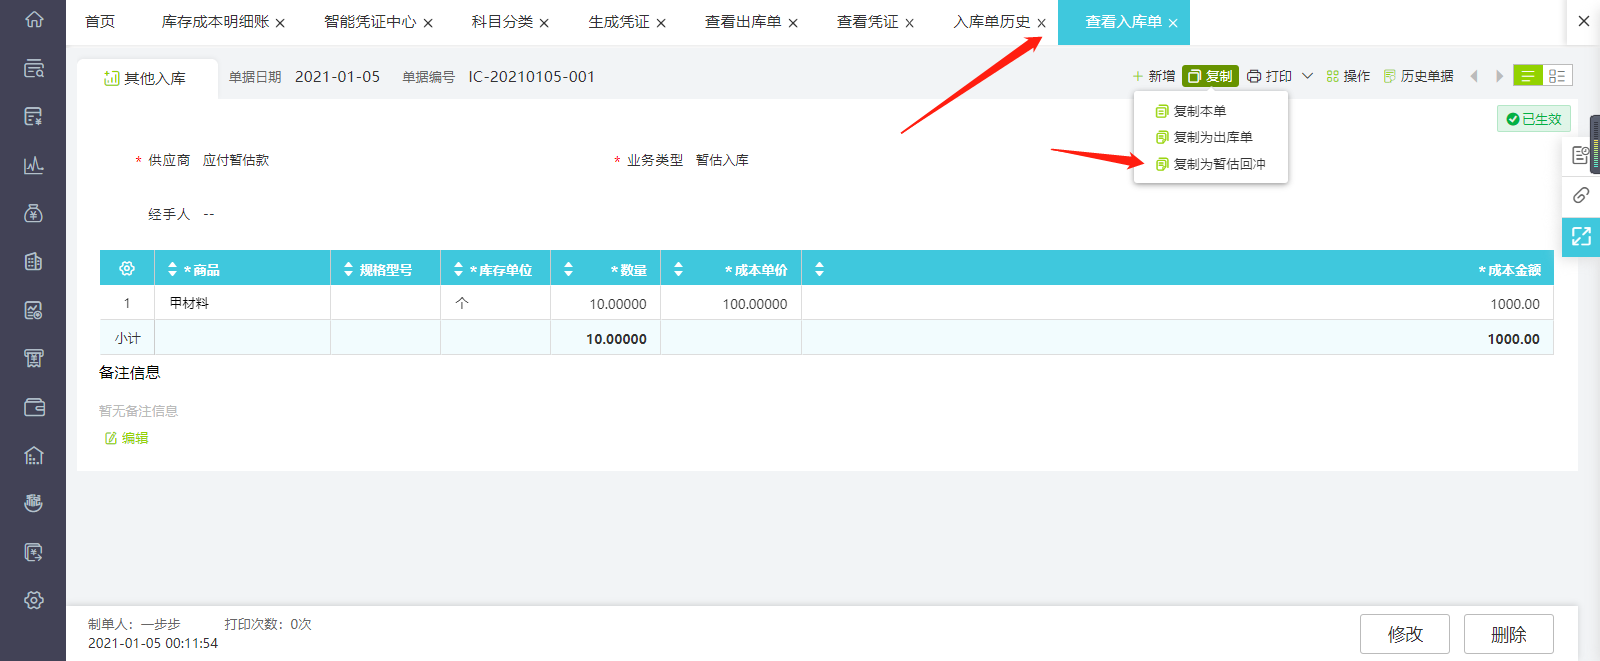Open the print options dropdown arrow

1307,76
